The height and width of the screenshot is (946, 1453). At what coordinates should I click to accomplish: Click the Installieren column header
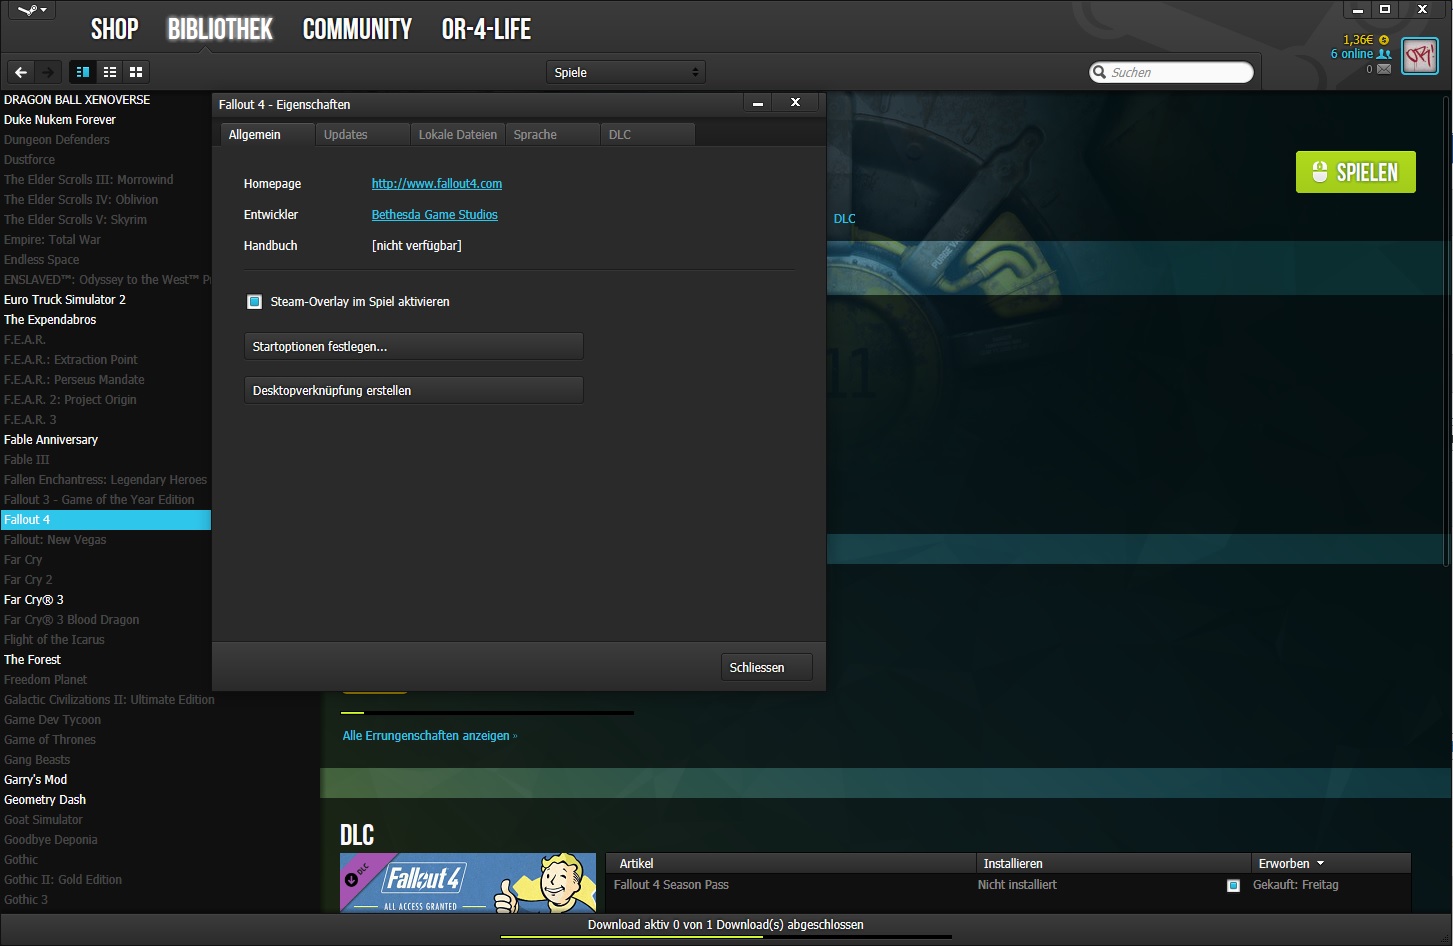click(1113, 863)
